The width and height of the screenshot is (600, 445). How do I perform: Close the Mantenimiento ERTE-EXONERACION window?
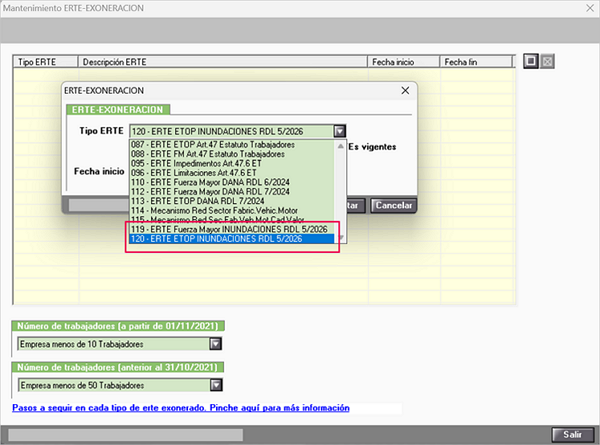click(x=590, y=8)
